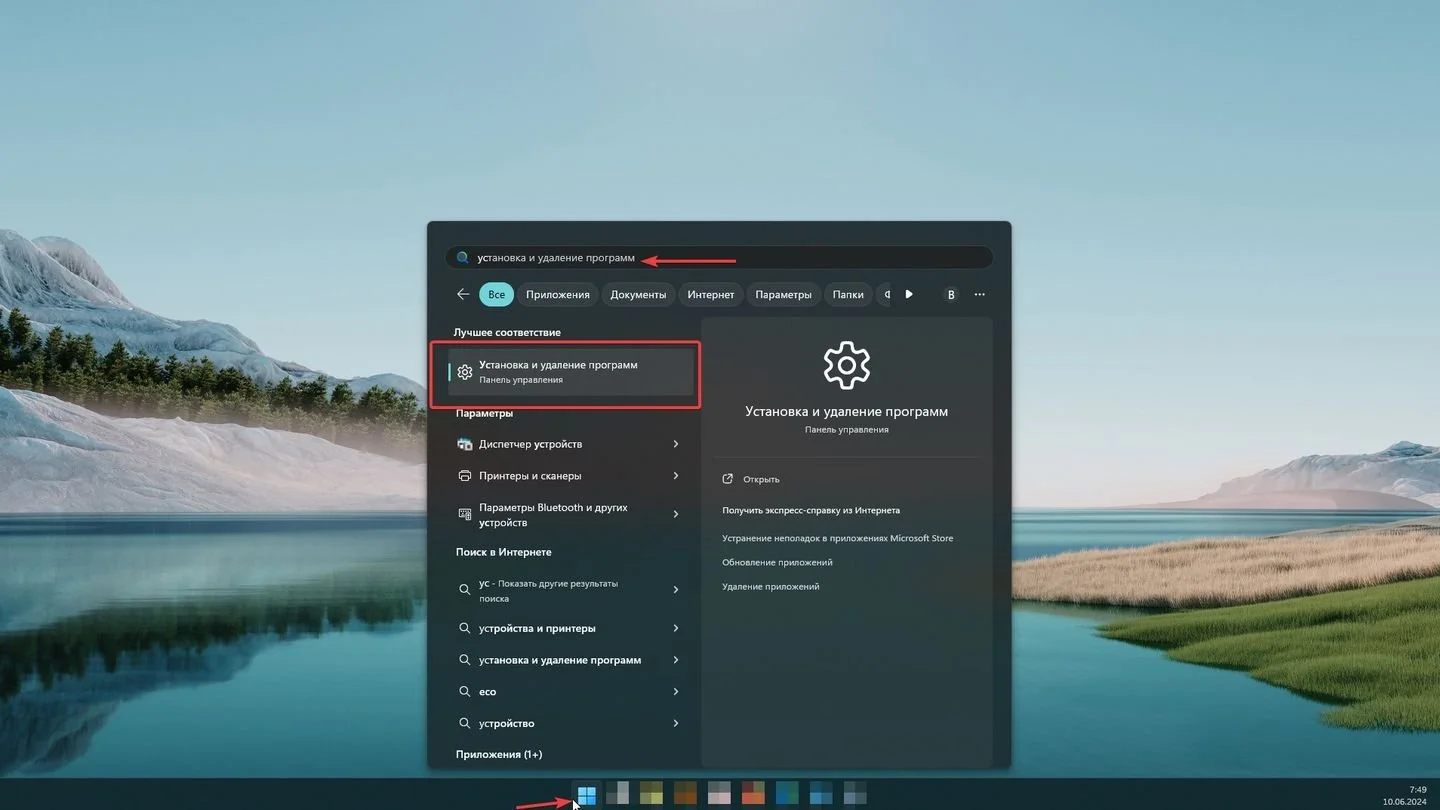Select the Все filter tab
This screenshot has width=1440, height=810.
(x=497, y=294)
